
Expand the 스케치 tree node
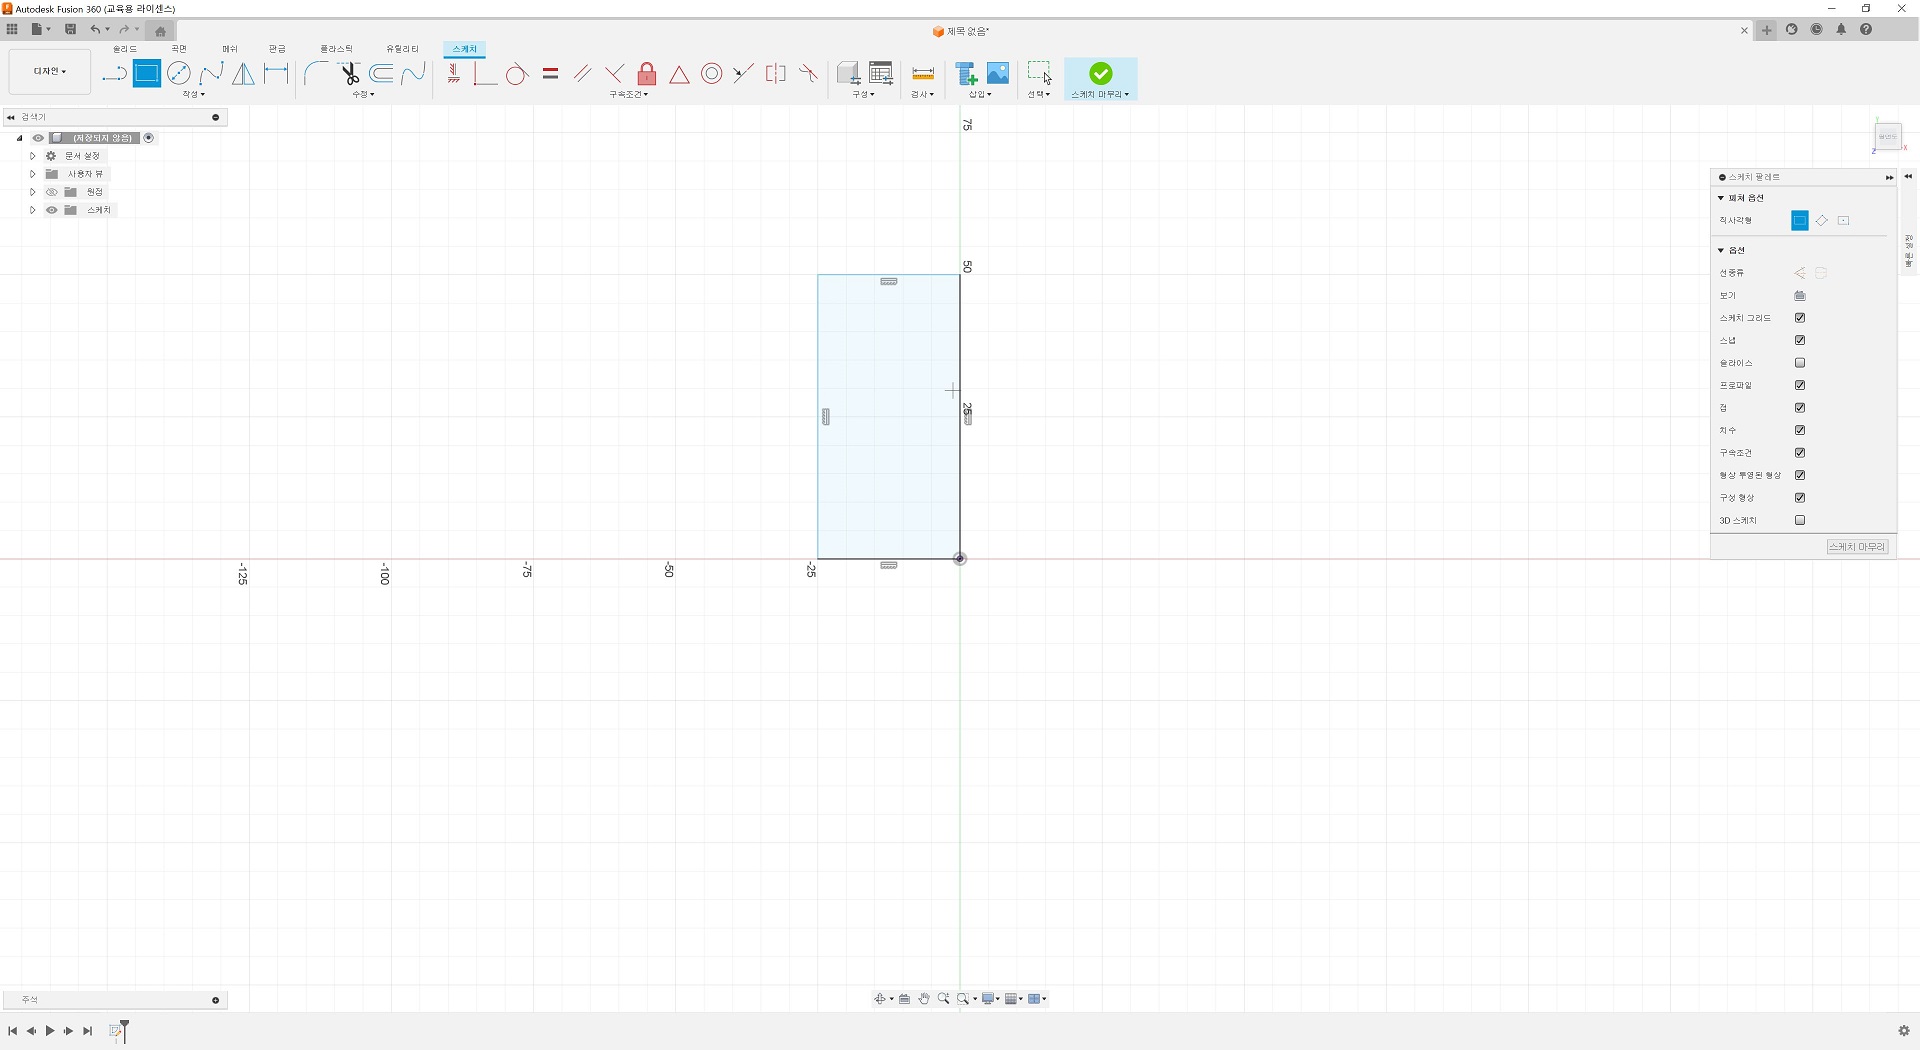[x=32, y=210]
